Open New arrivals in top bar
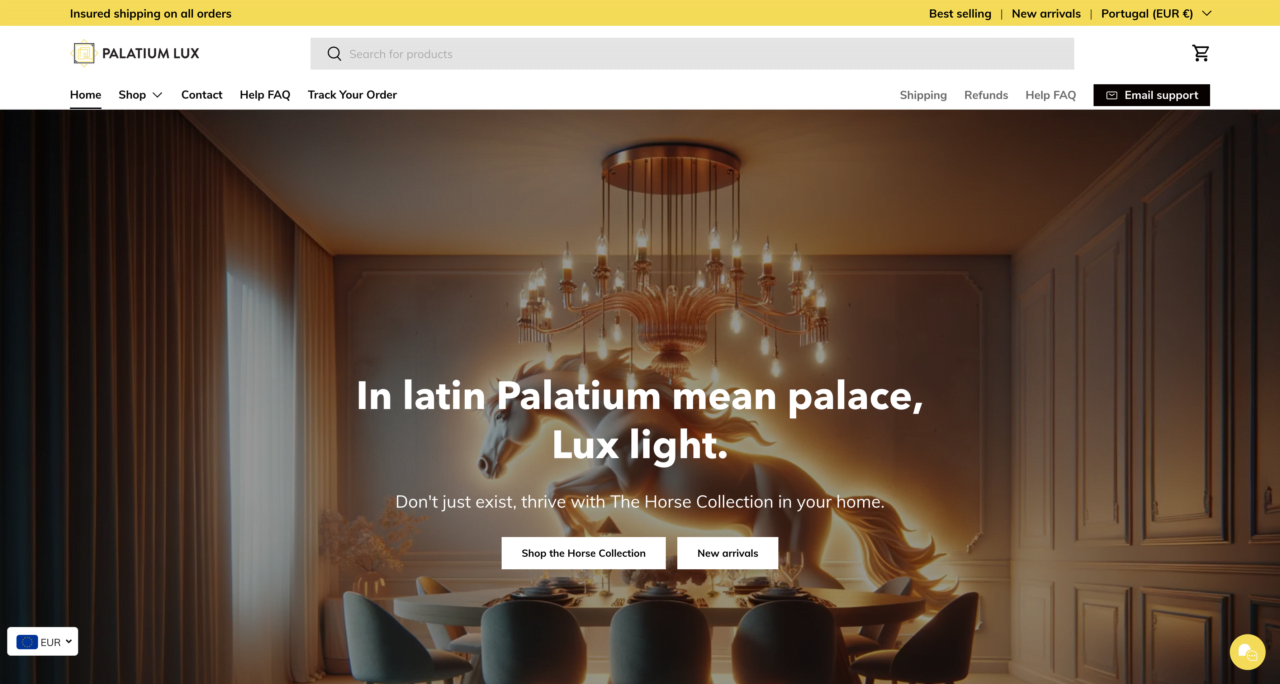The image size is (1280, 684). point(1046,14)
